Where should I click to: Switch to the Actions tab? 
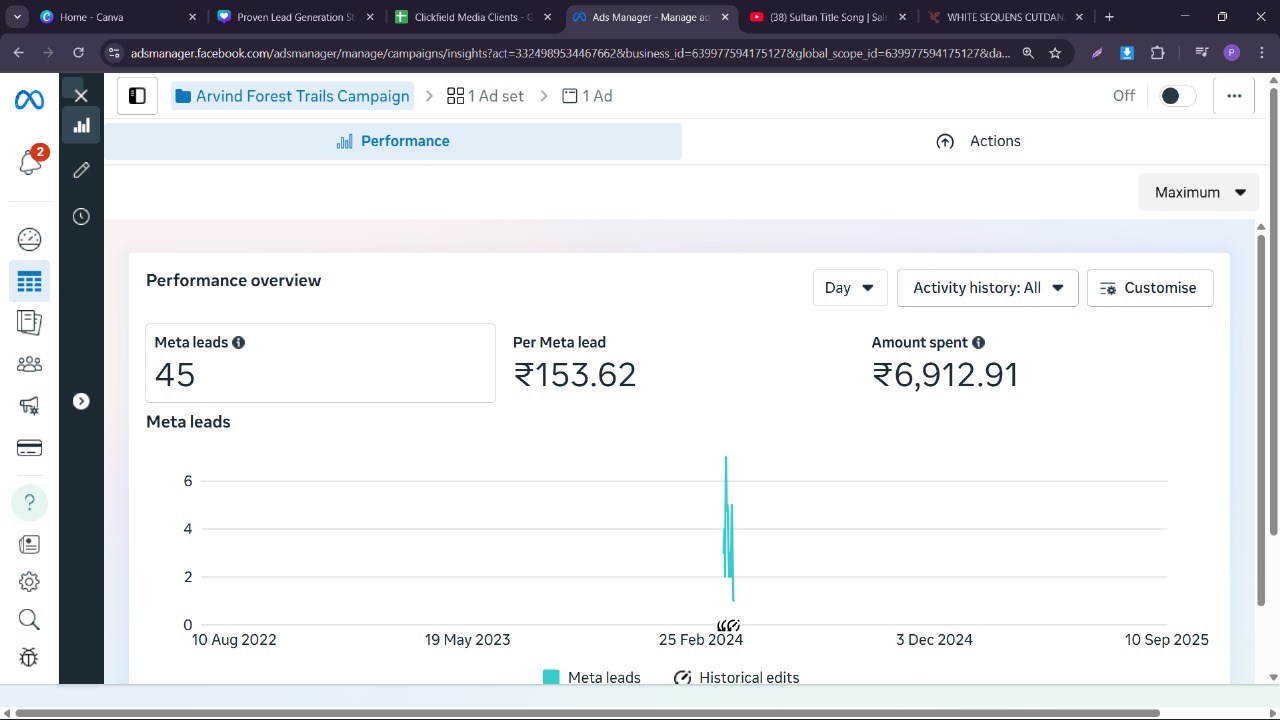pyautogui.click(x=978, y=141)
